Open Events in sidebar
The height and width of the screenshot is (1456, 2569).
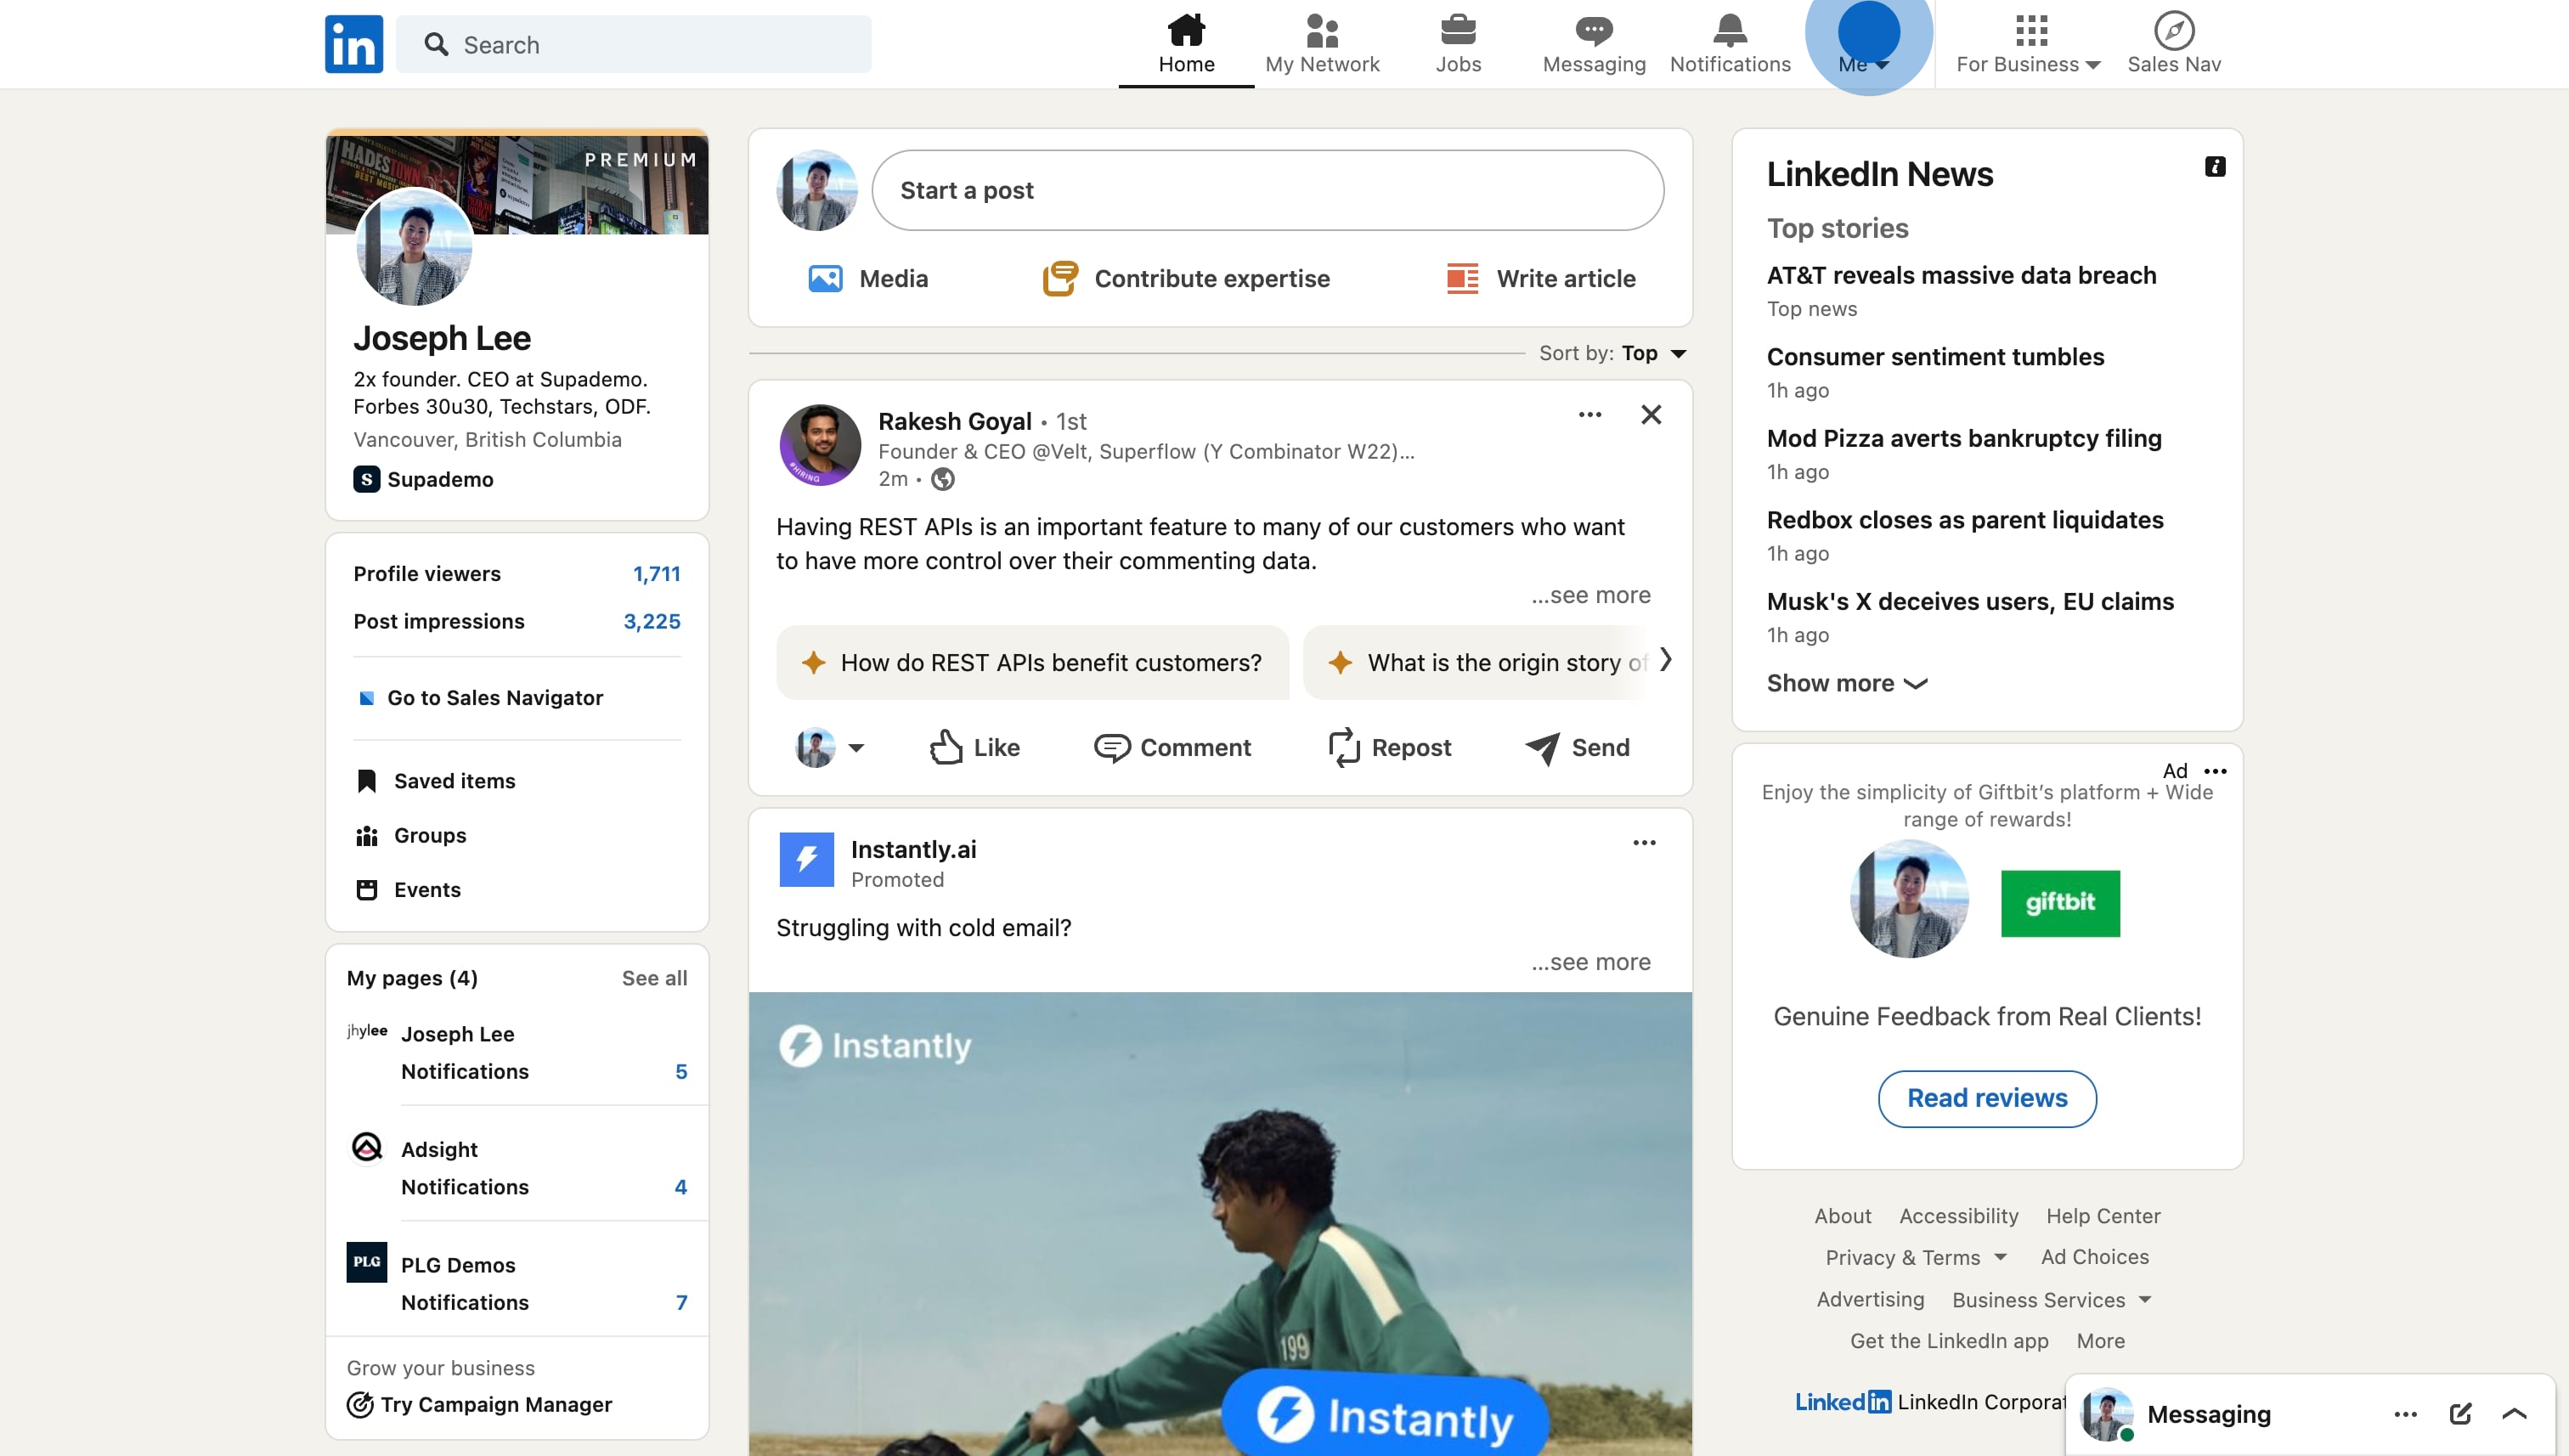tap(408, 890)
